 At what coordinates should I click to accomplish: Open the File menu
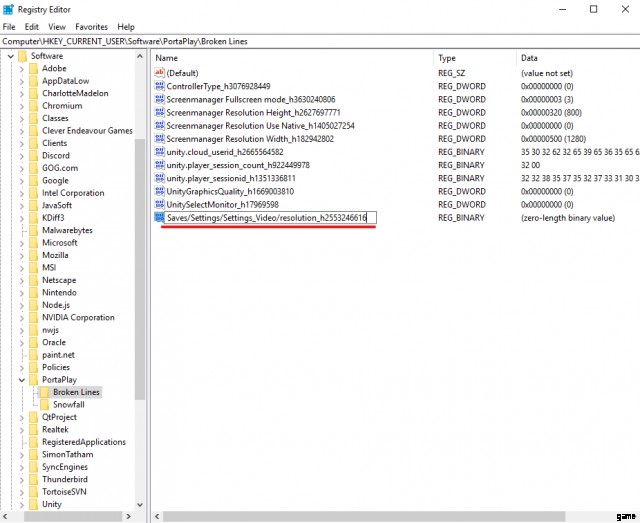point(9,26)
